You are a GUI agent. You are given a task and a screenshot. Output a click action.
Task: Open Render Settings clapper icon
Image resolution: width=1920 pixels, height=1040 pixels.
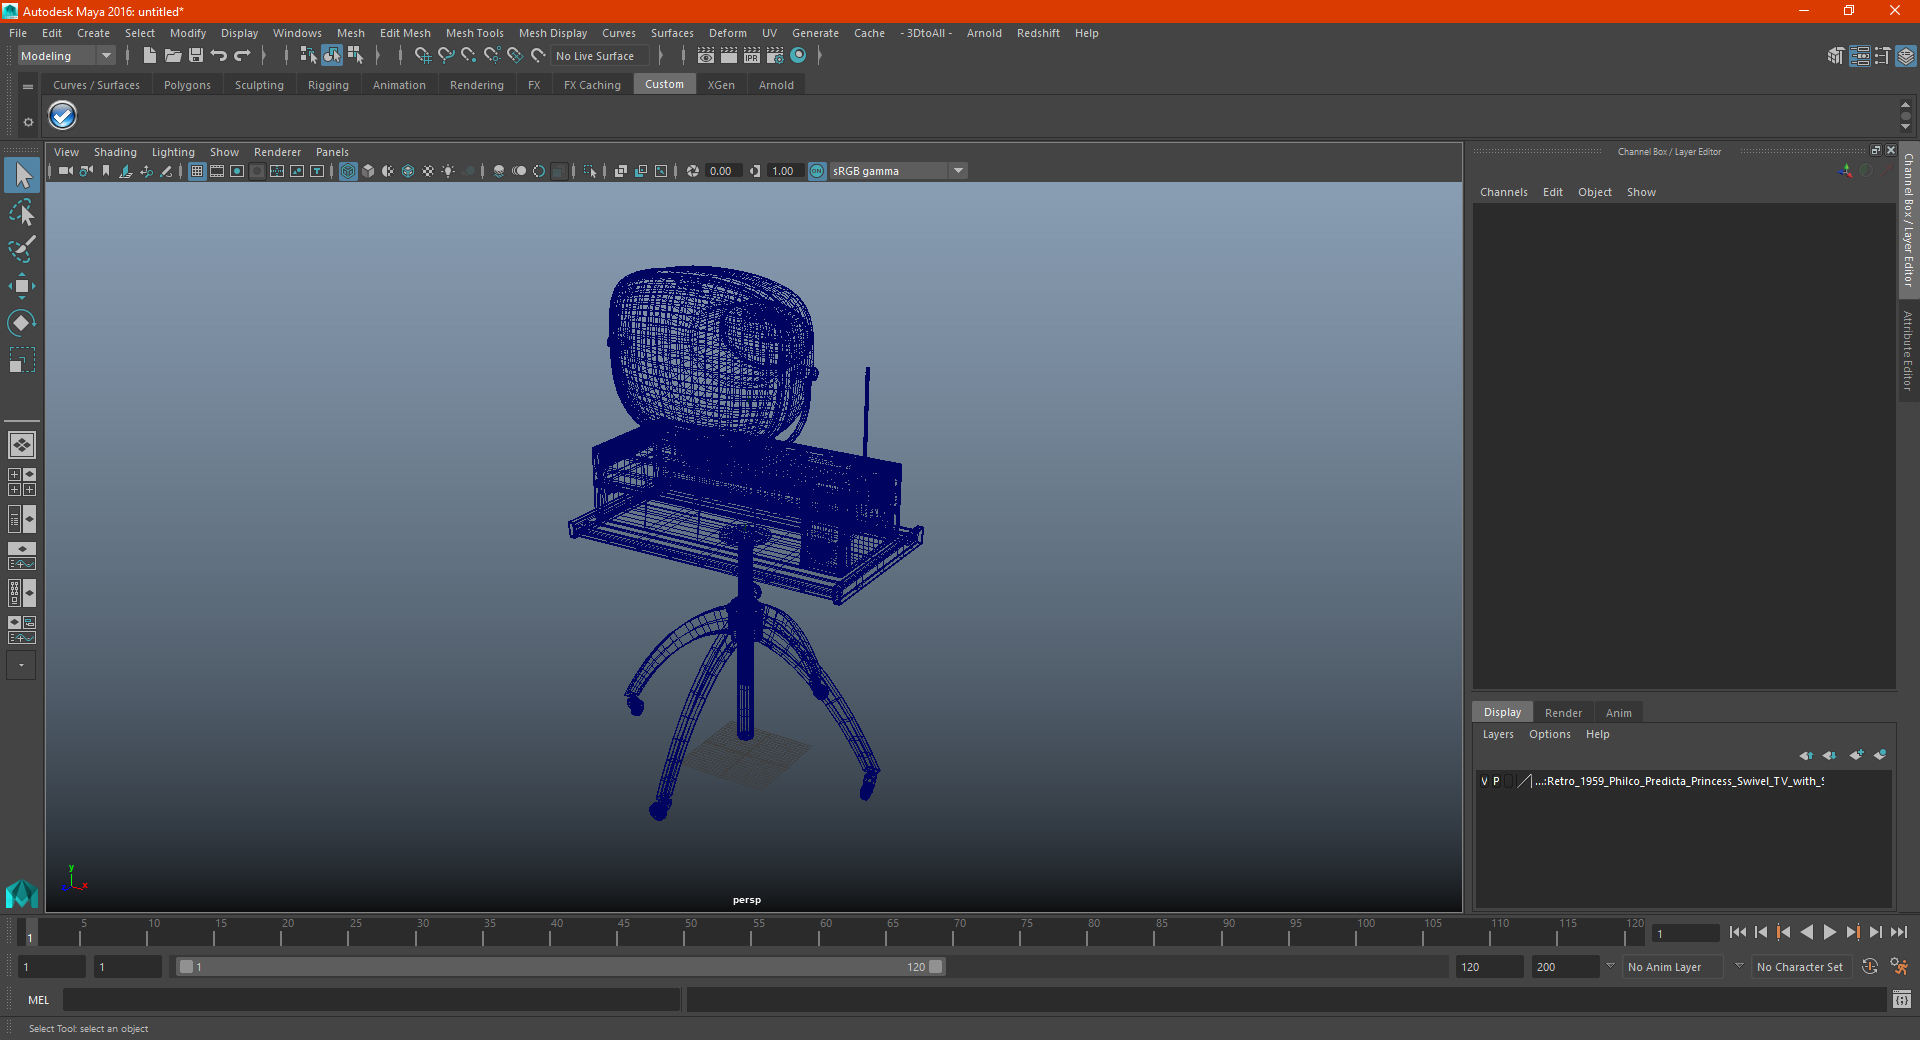[775, 56]
